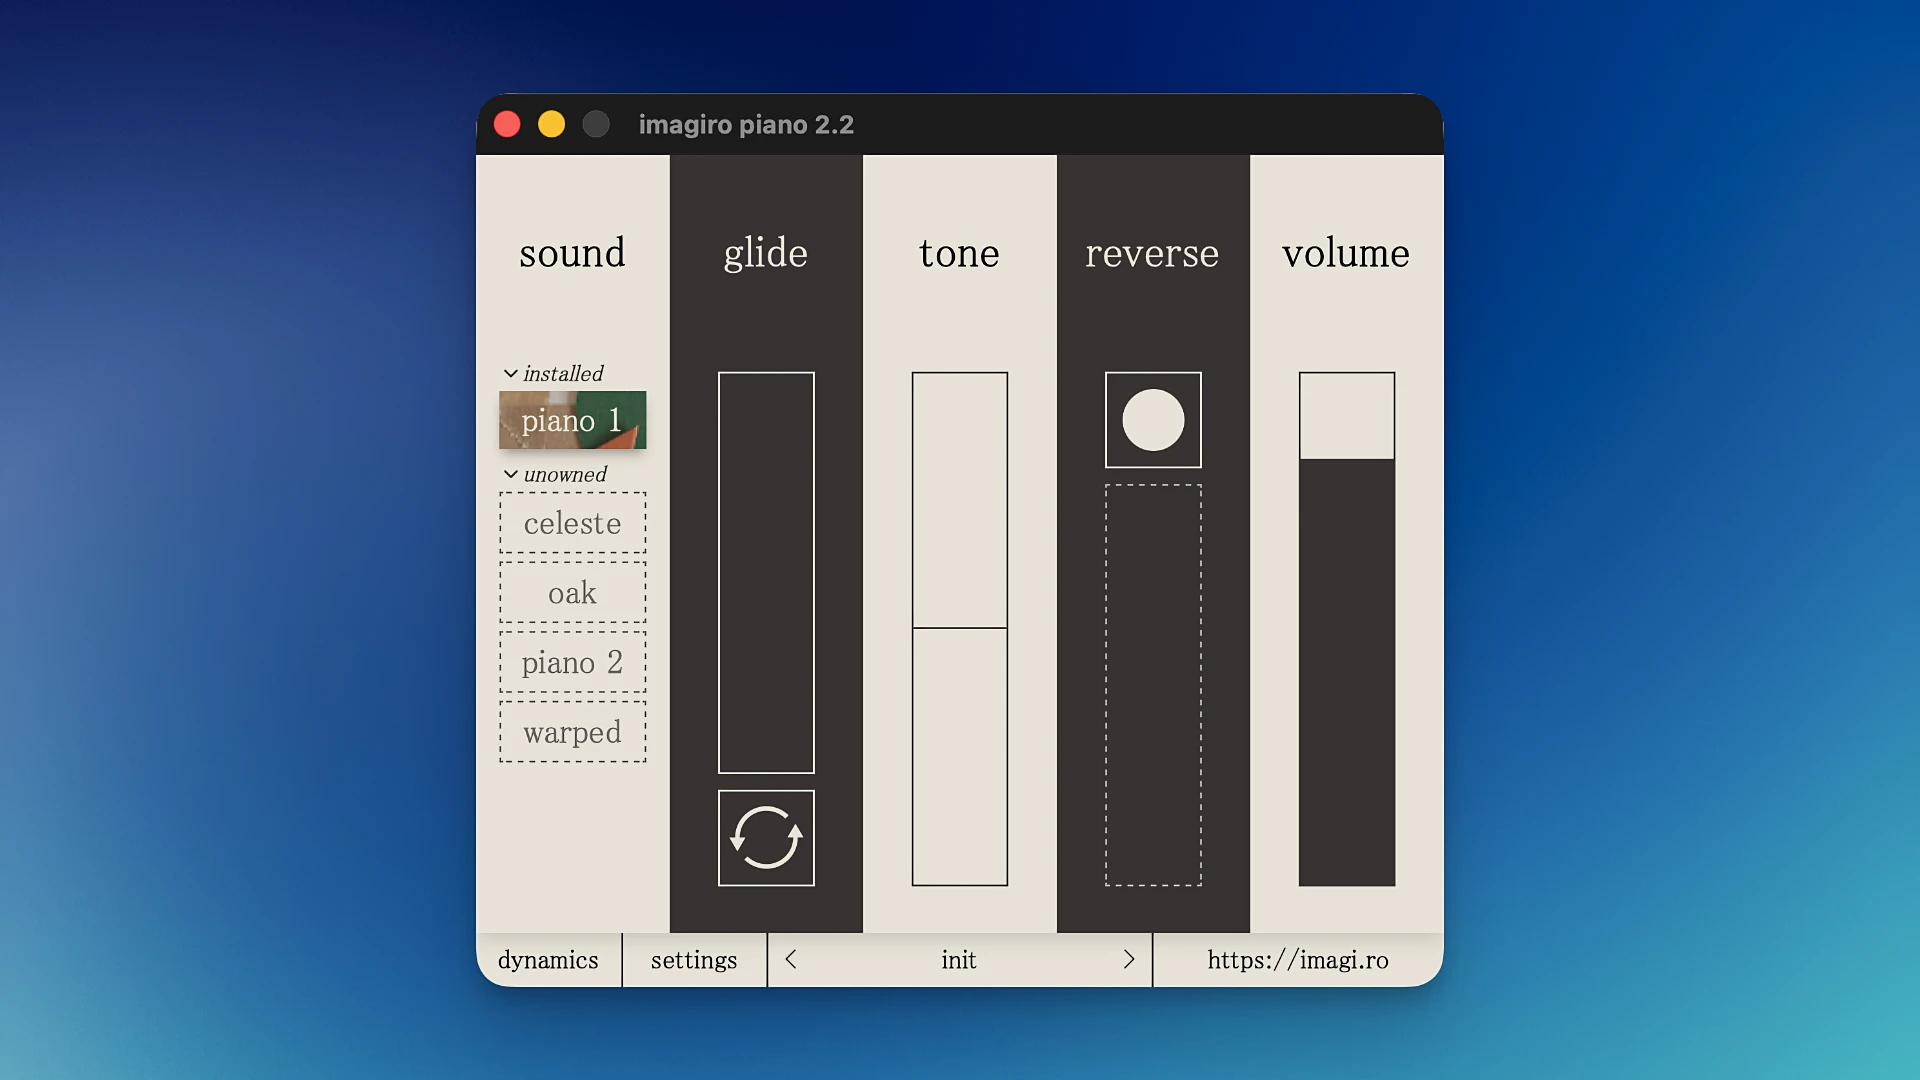This screenshot has width=1920, height=1080.
Task: Click the reverse column header
Action: click(1152, 253)
